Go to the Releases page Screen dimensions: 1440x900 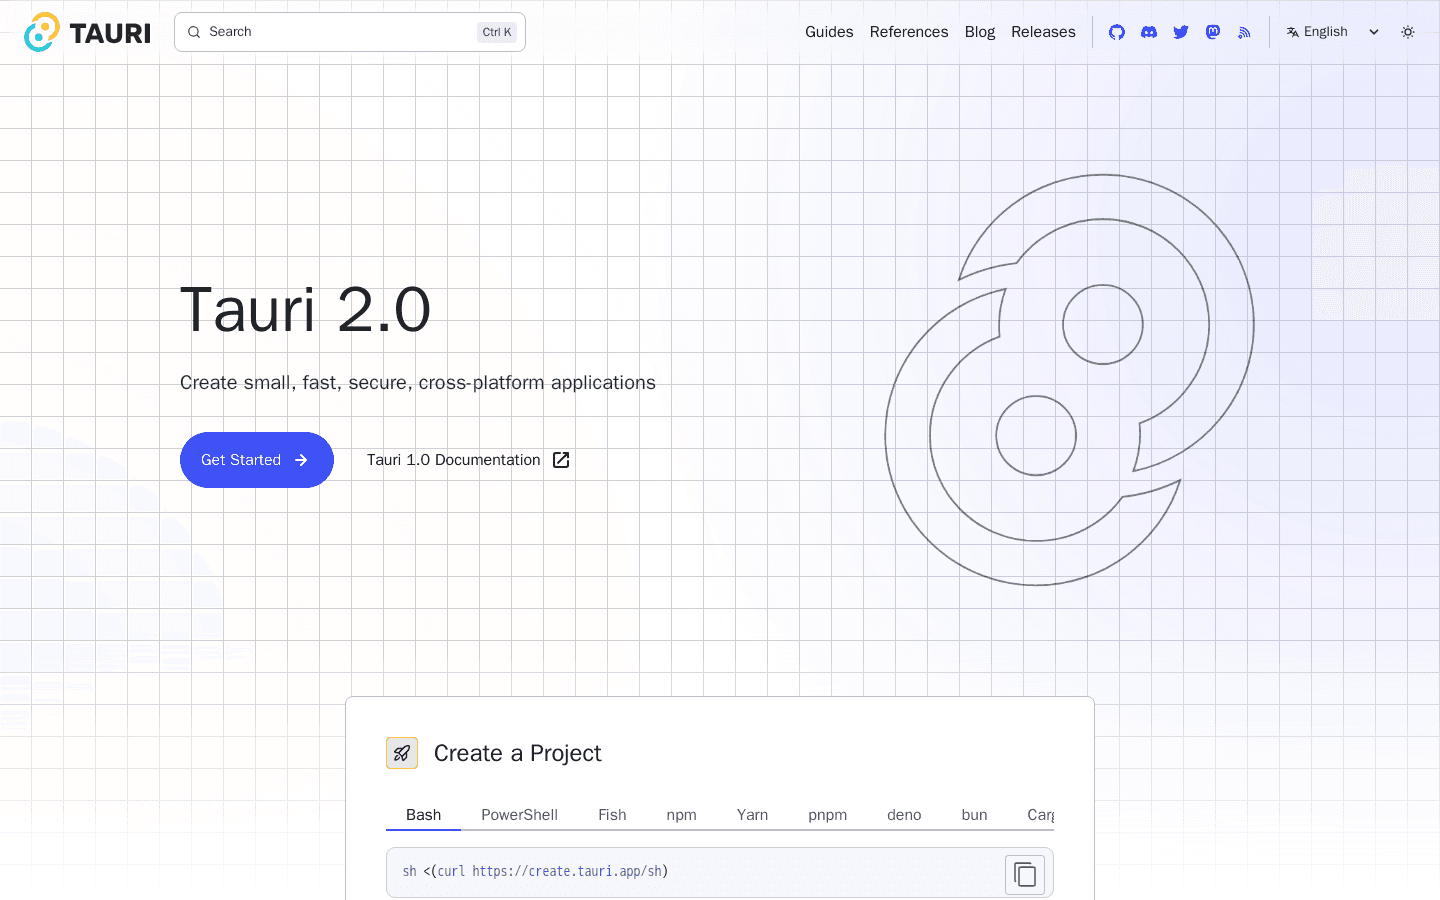pyautogui.click(x=1043, y=32)
